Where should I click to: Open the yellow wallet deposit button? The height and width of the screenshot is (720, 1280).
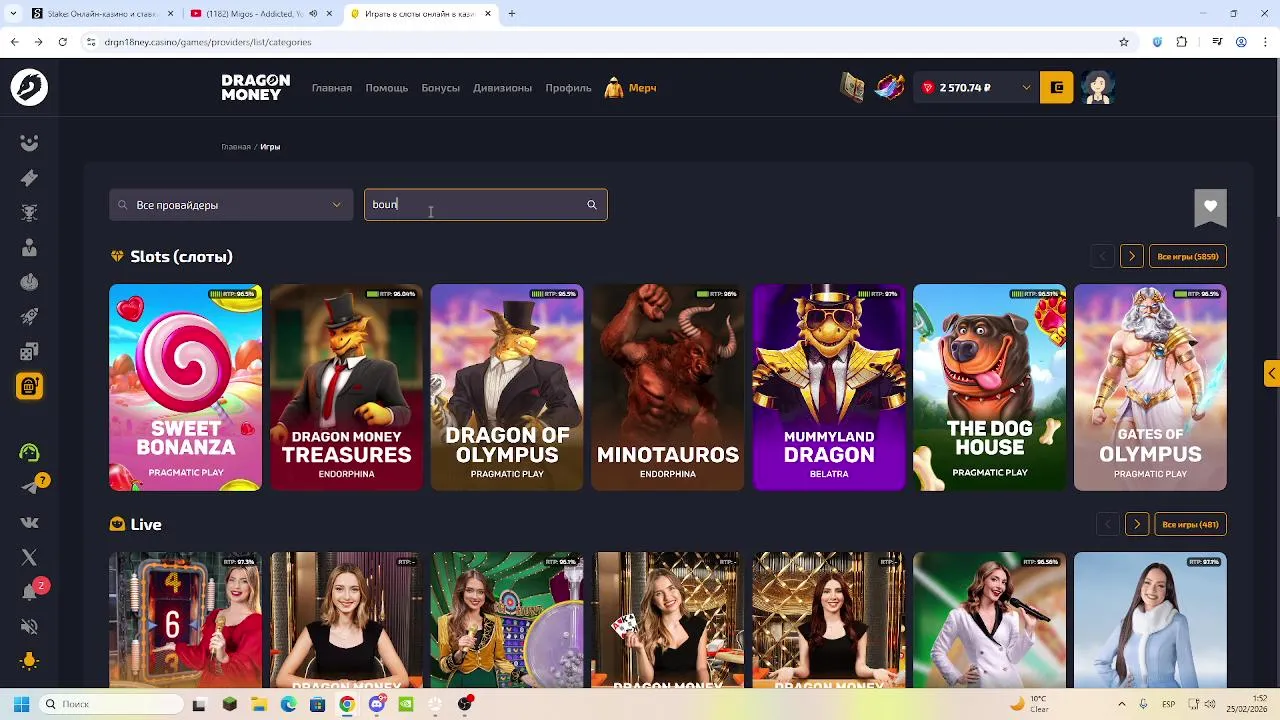coord(1057,88)
